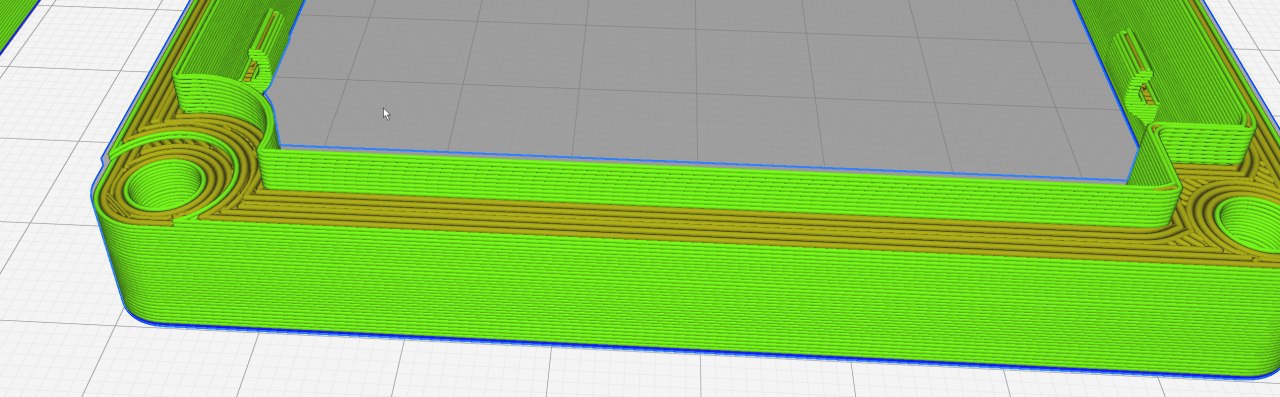Click the left corner screw hole on model
This screenshot has height=397, width=1280.
[165, 185]
